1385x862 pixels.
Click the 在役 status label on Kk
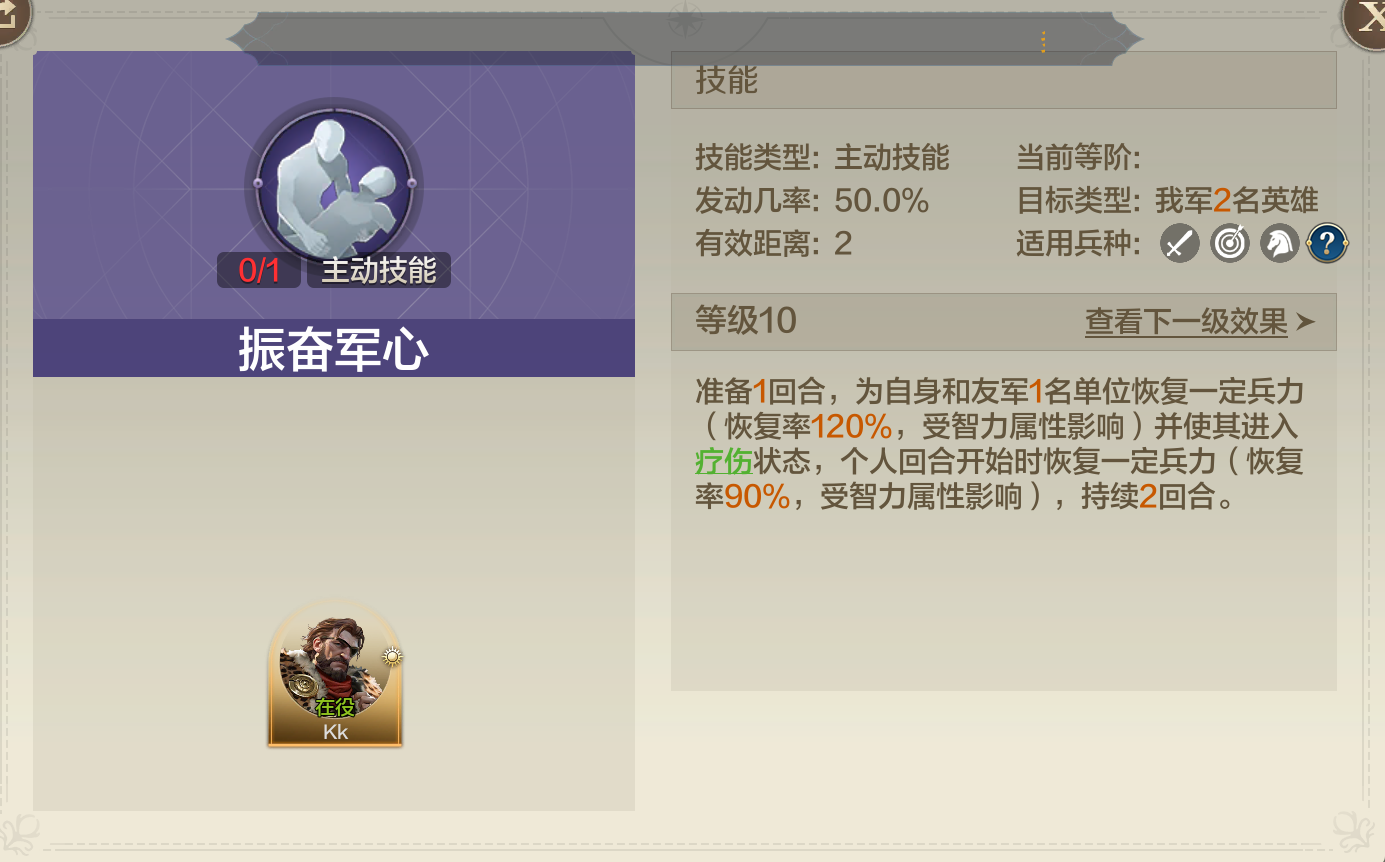(x=335, y=708)
